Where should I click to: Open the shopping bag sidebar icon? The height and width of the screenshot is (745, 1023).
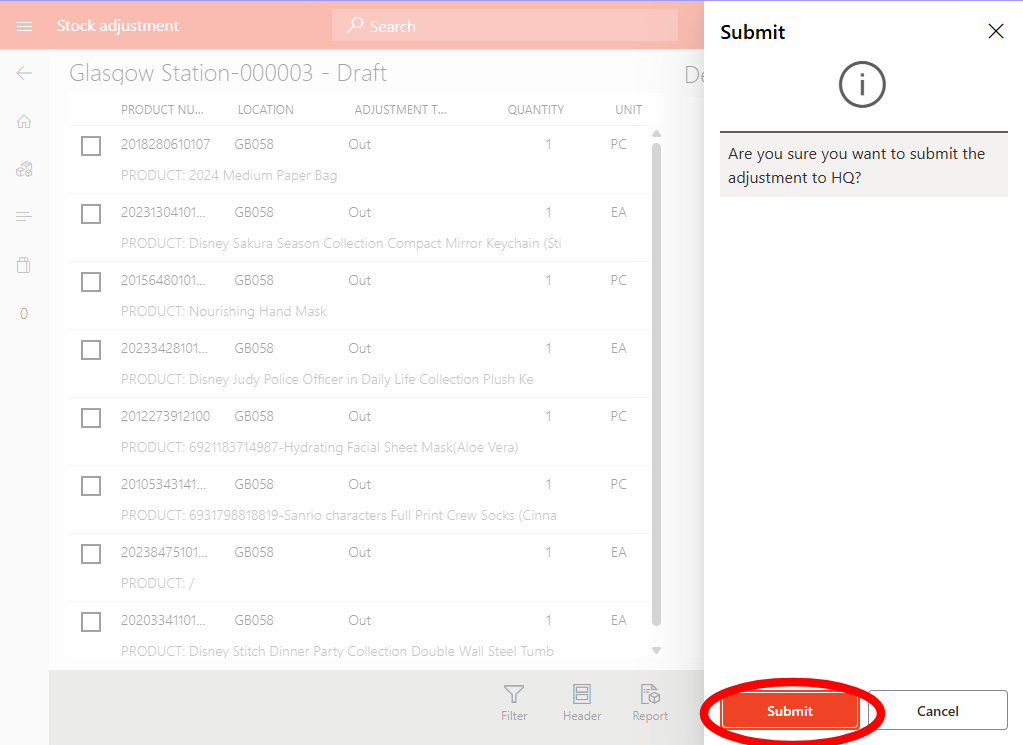click(24, 265)
